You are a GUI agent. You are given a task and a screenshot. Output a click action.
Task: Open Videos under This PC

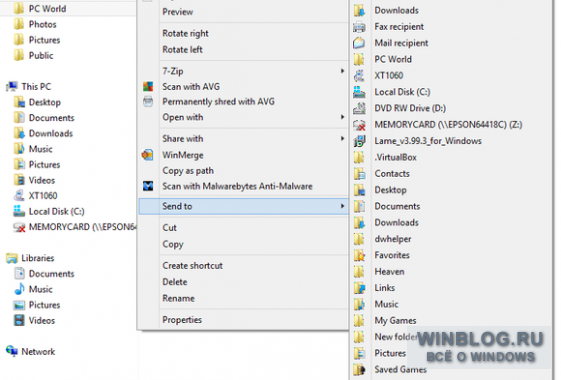click(42, 180)
